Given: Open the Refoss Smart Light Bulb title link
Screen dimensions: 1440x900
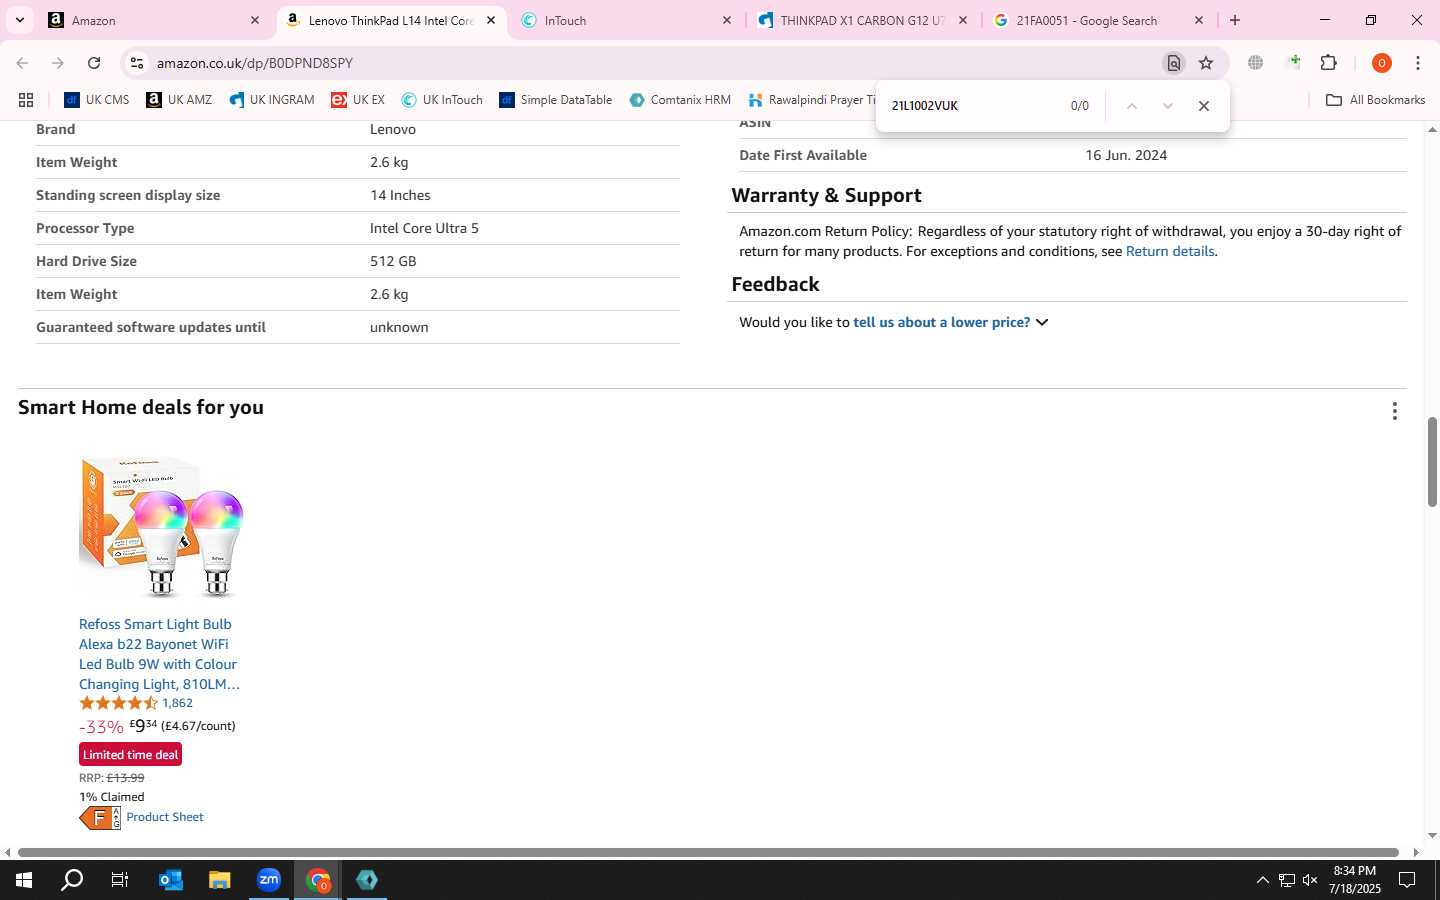Looking at the screenshot, I should pos(159,654).
